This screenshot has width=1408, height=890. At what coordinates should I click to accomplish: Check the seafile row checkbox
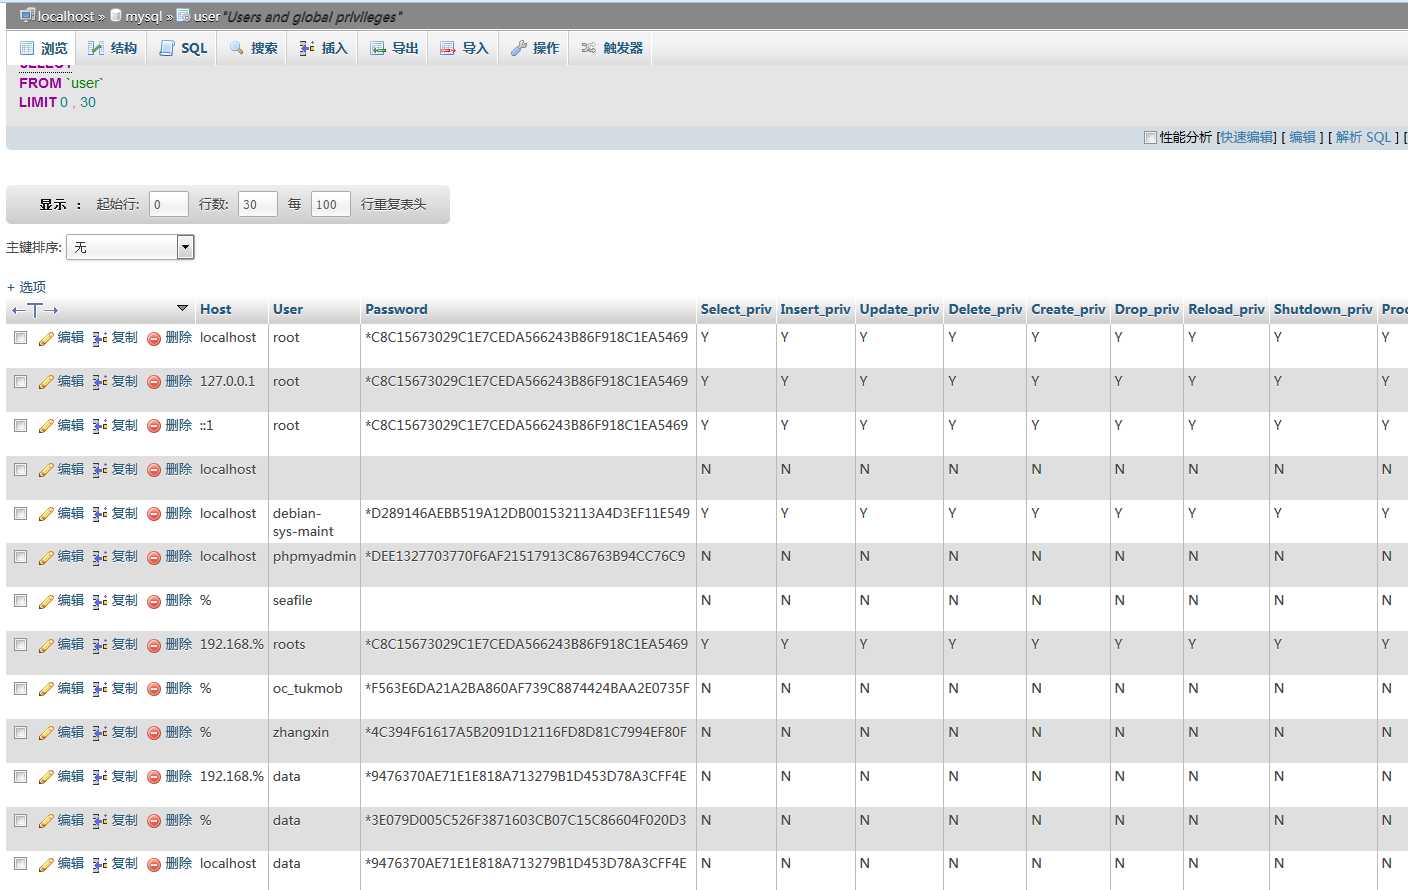(20, 601)
